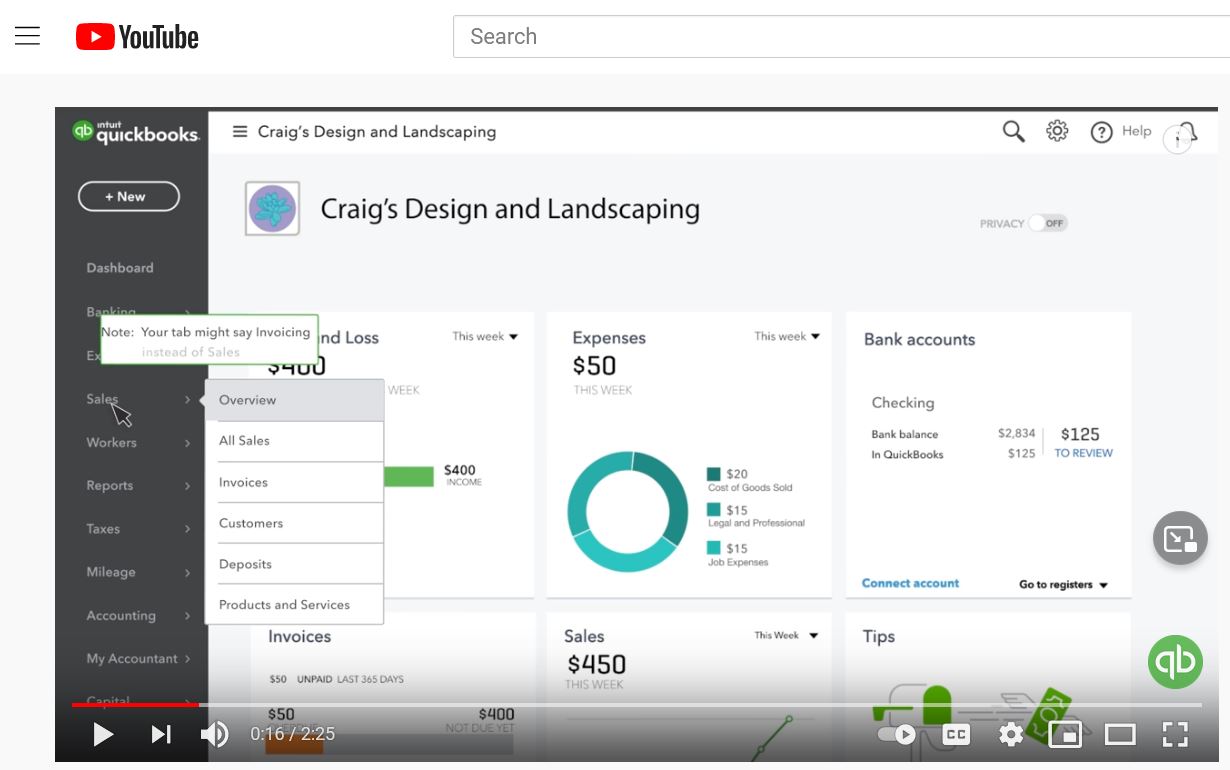Choose Invoices in the Sales flyout
The width and height of the screenshot is (1230, 770).
point(295,482)
